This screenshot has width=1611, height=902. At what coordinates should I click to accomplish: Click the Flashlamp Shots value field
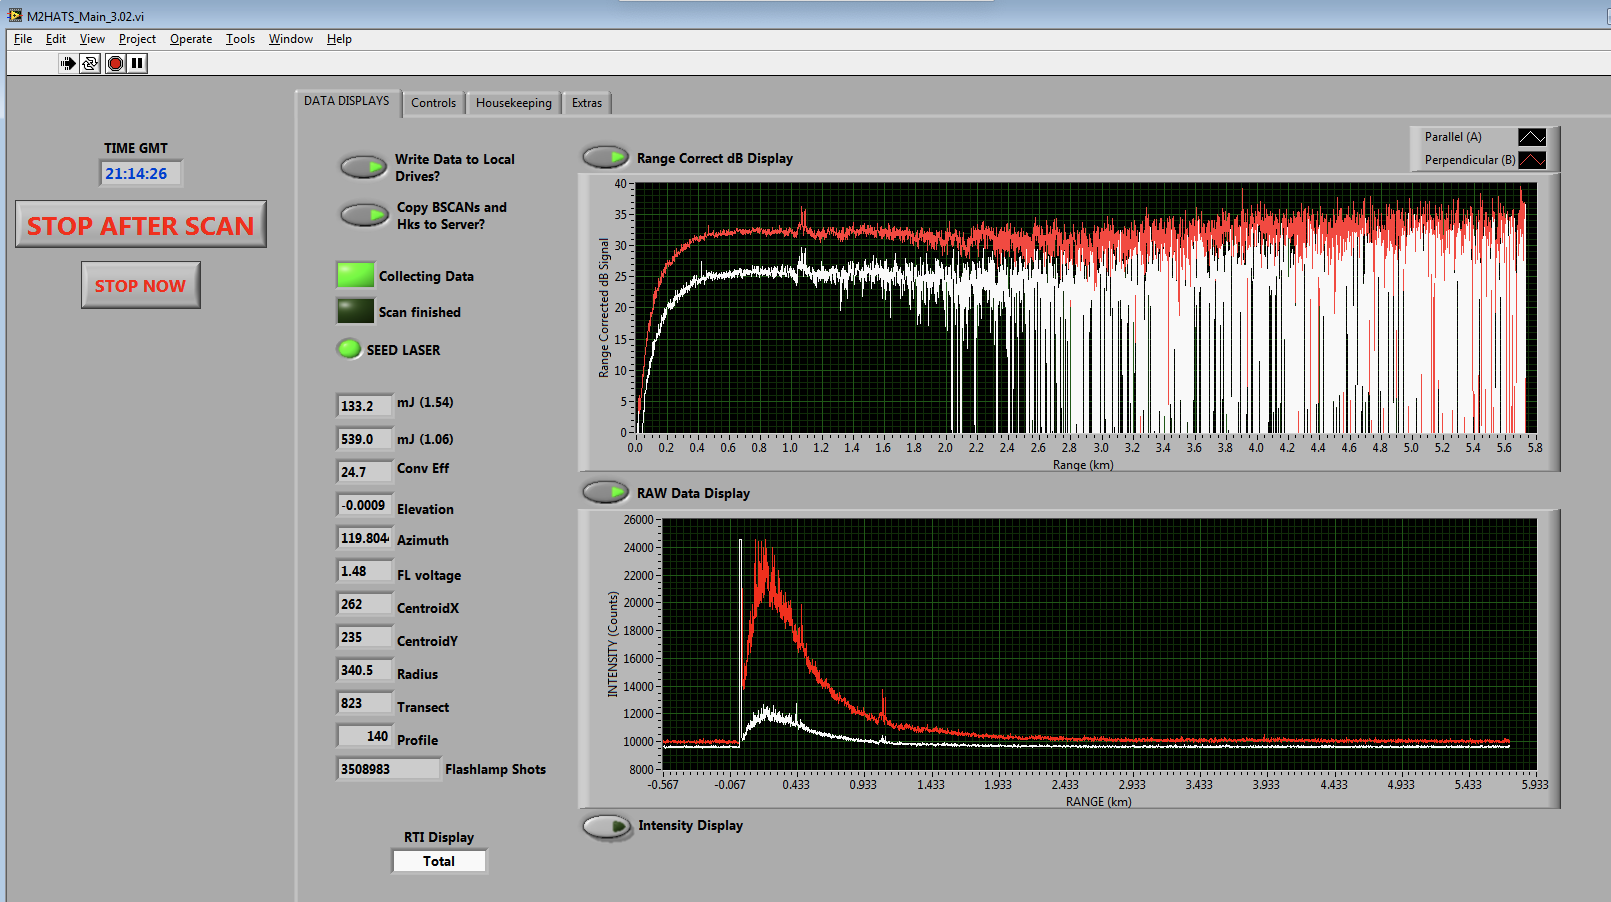click(387, 769)
